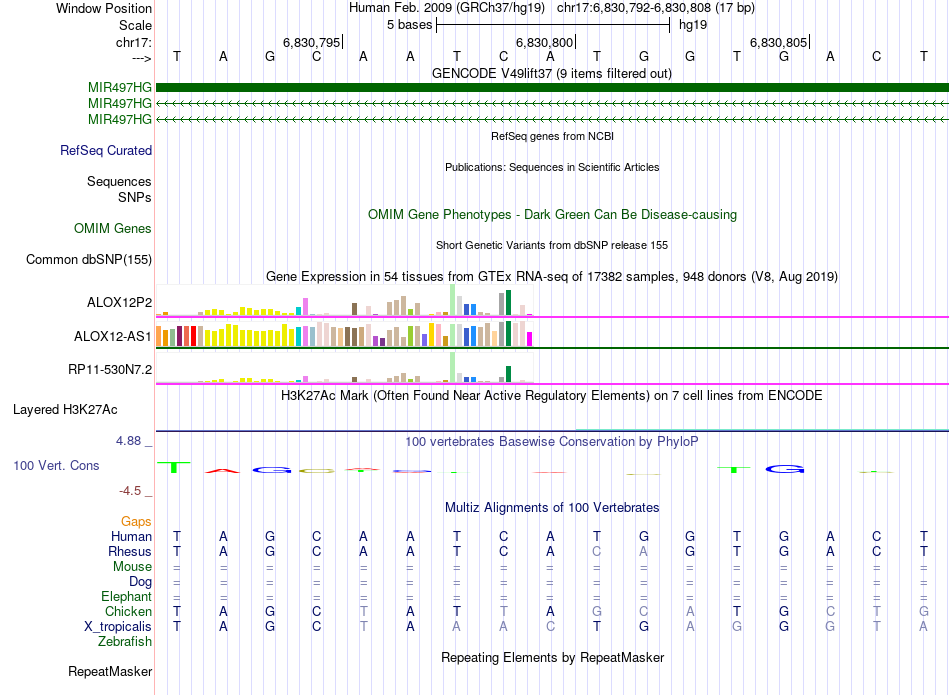Click the ALOX12P2 expression label
950x695 pixels.
119,302
